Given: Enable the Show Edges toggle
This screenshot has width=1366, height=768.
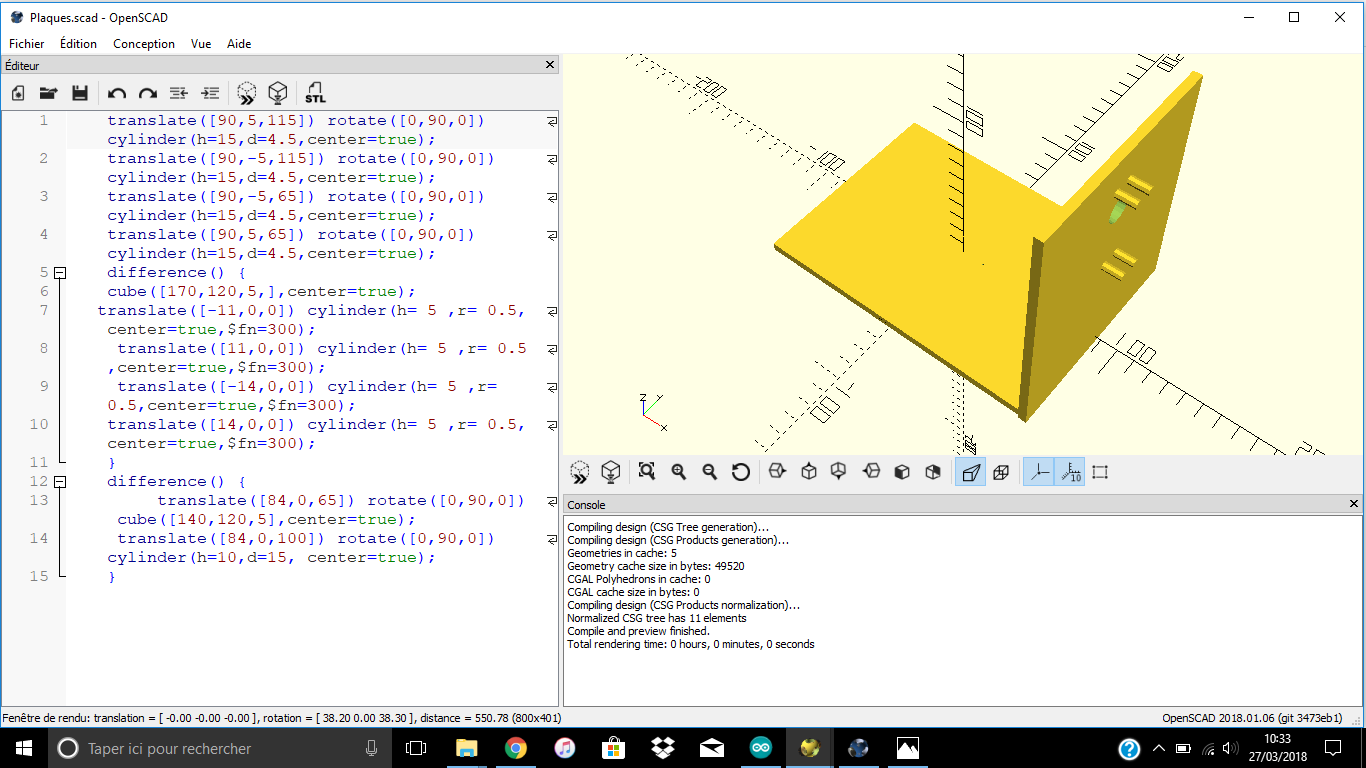Looking at the screenshot, I should [1100, 472].
